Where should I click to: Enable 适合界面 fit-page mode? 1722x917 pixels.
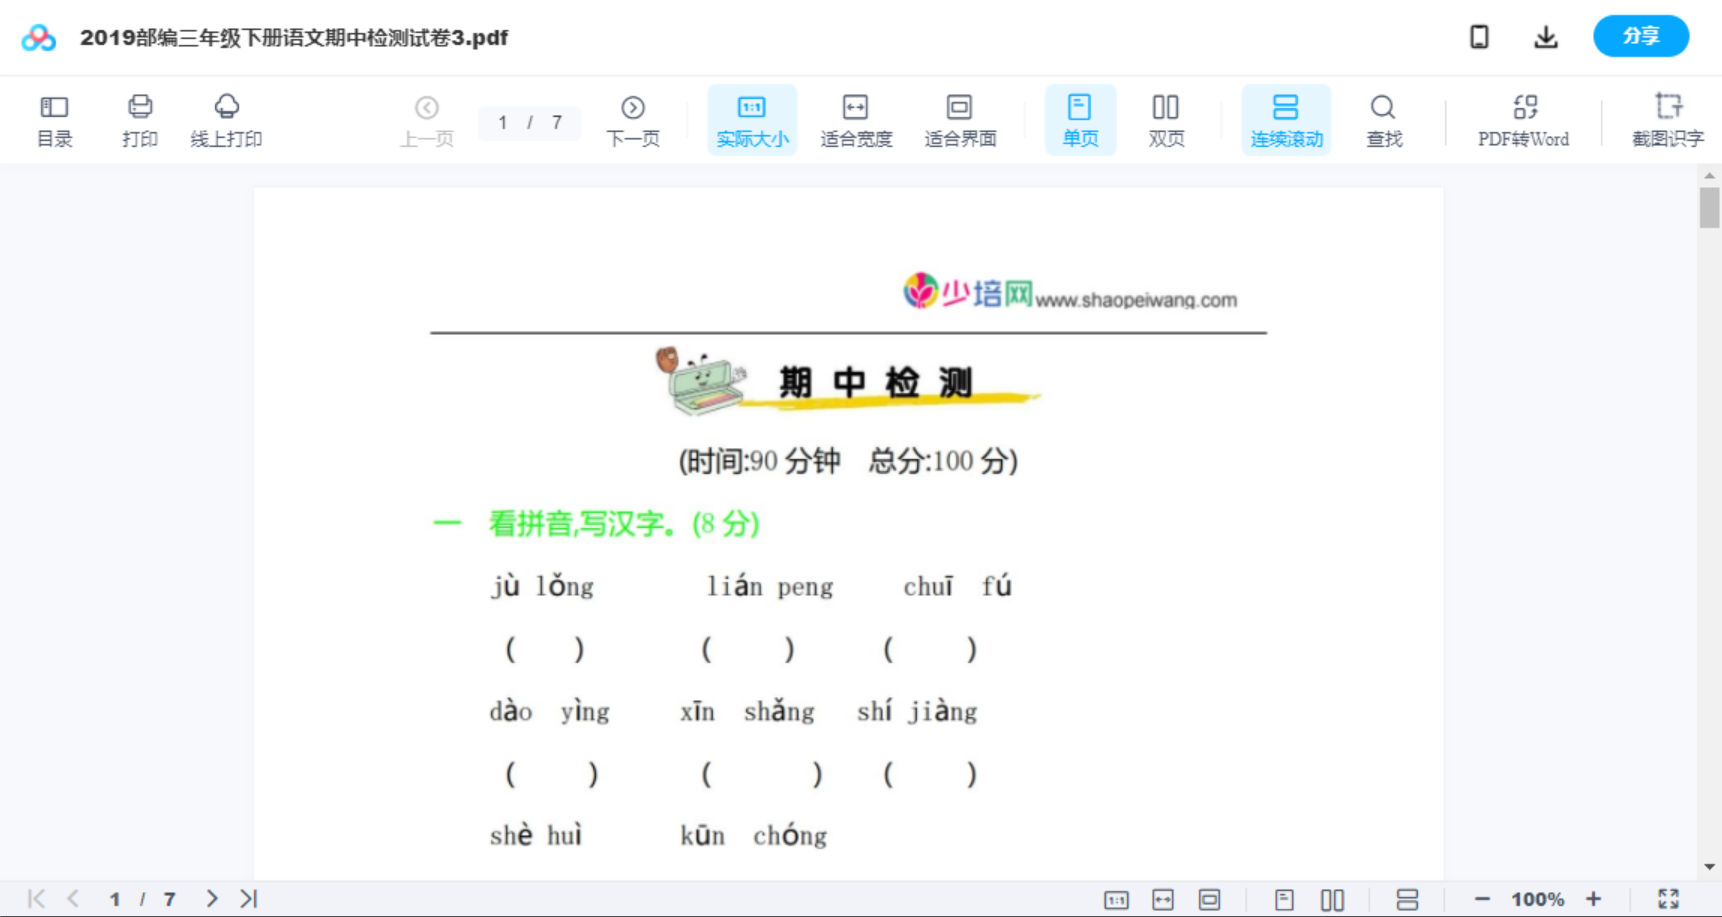click(x=960, y=119)
